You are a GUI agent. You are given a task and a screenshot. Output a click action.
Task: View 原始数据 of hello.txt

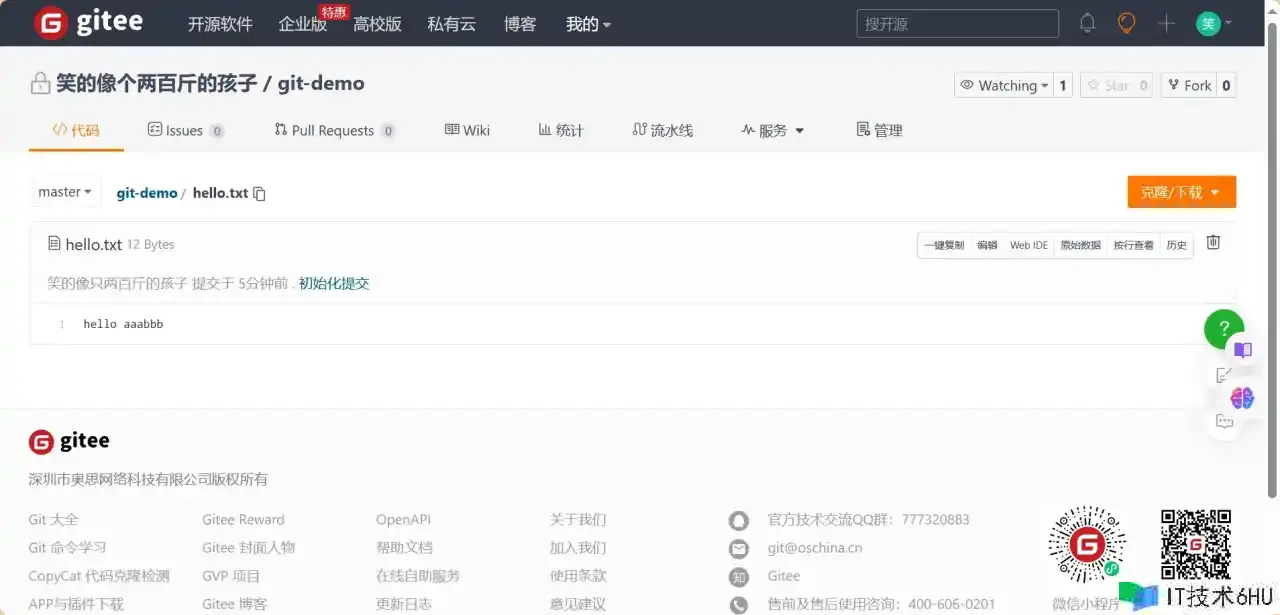click(1081, 245)
